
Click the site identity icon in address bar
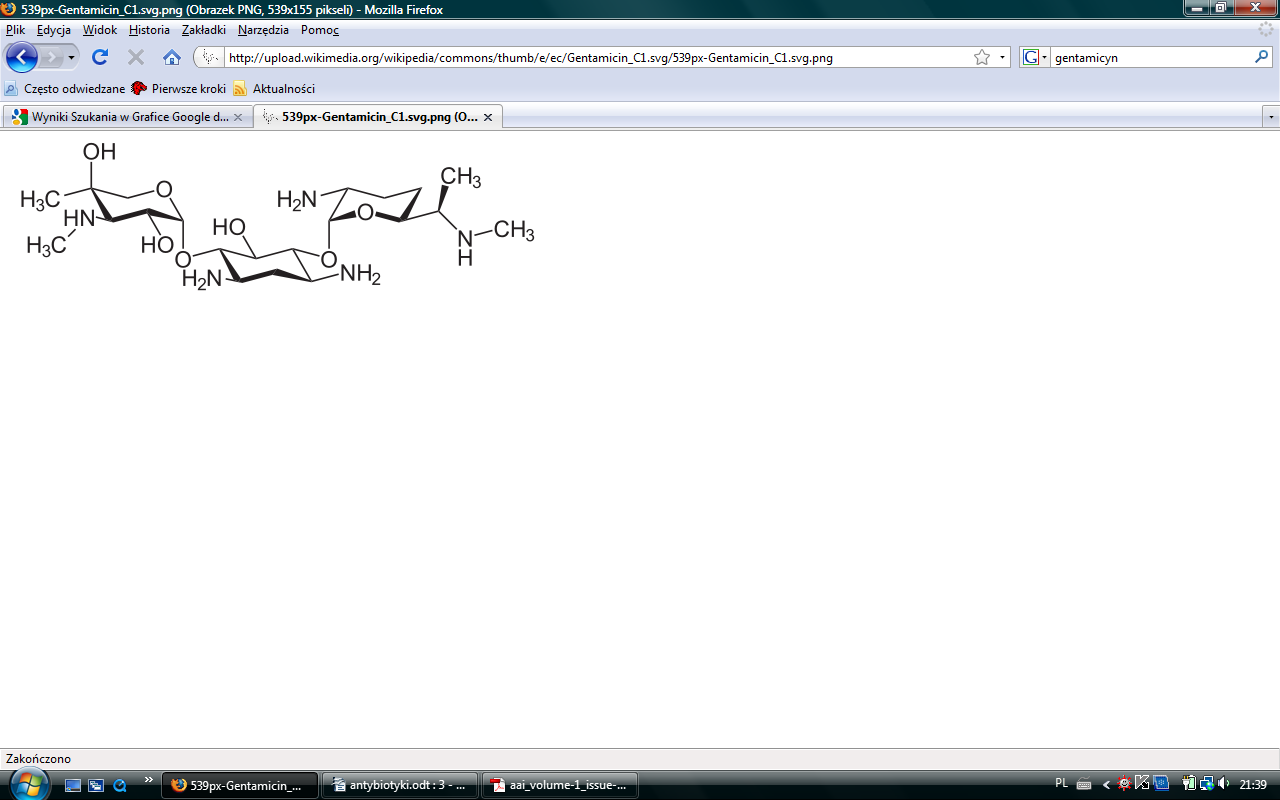point(209,57)
